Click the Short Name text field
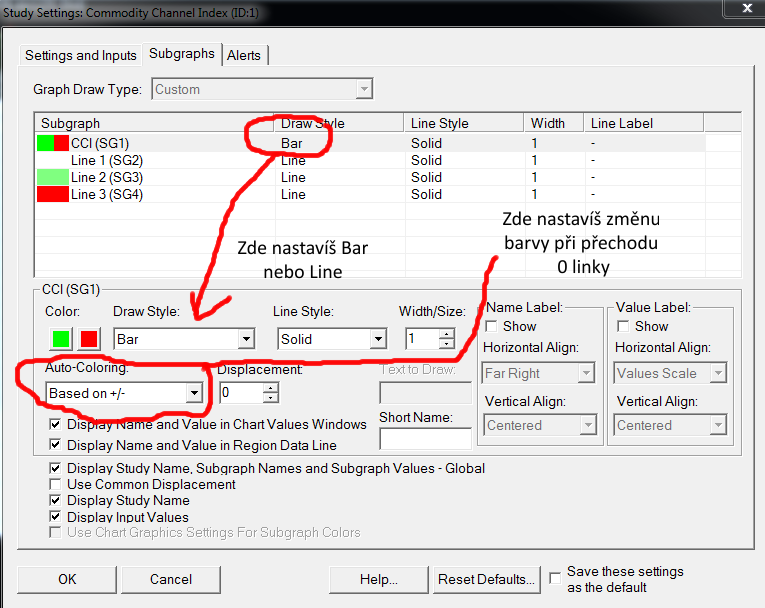Image resolution: width=765 pixels, height=608 pixels. (425, 438)
